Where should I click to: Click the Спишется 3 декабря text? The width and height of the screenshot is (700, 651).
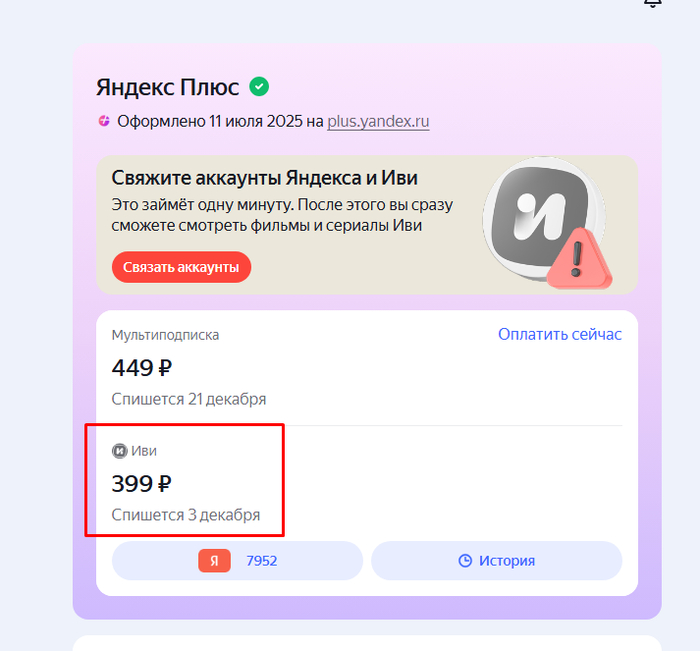185,515
